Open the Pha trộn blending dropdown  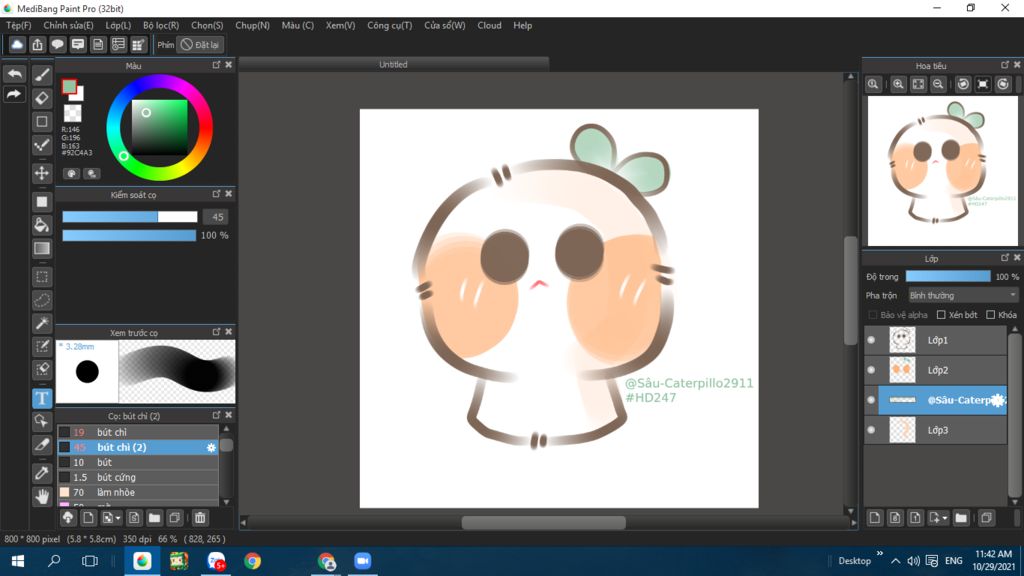[963, 295]
